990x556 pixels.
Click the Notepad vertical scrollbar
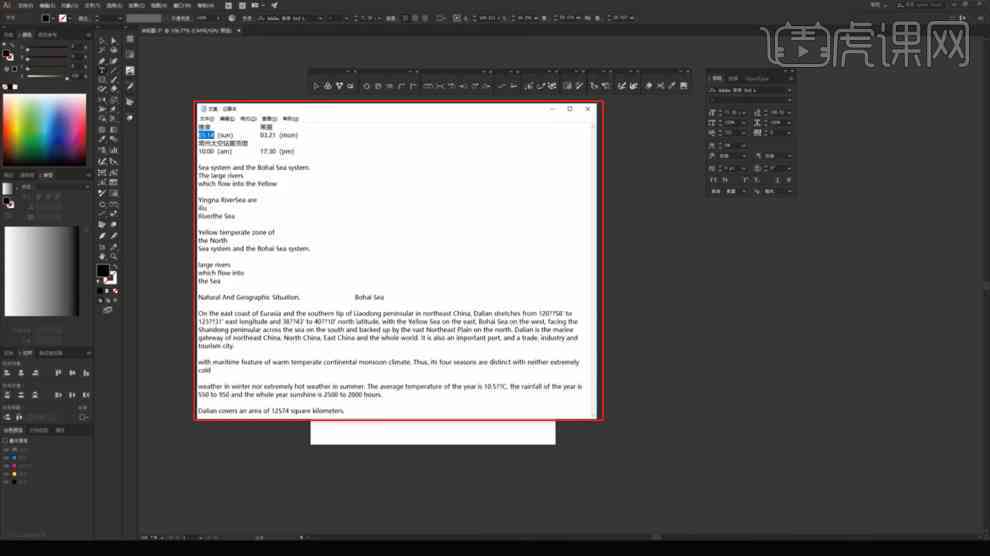[x=594, y=270]
